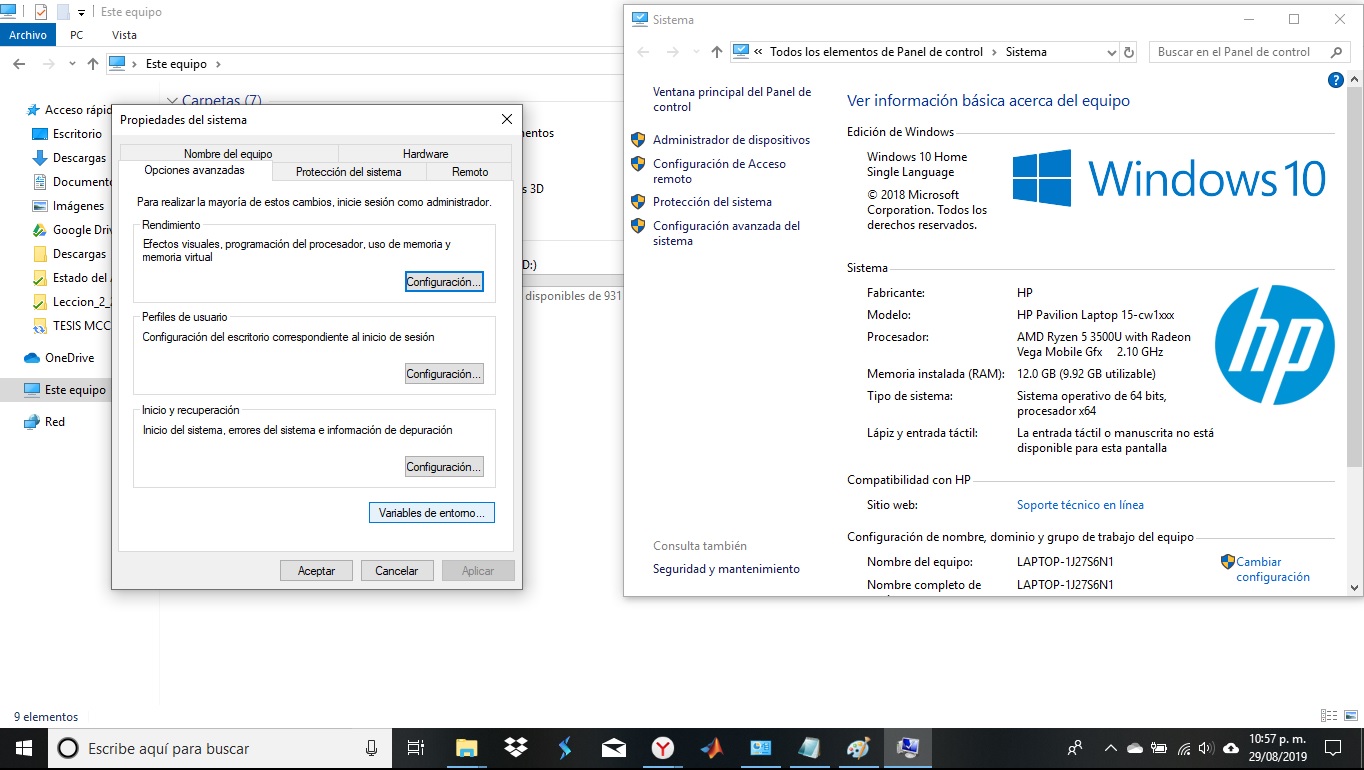1364x770 pixels.
Task: Switch to the Hardware tab
Action: (425, 153)
